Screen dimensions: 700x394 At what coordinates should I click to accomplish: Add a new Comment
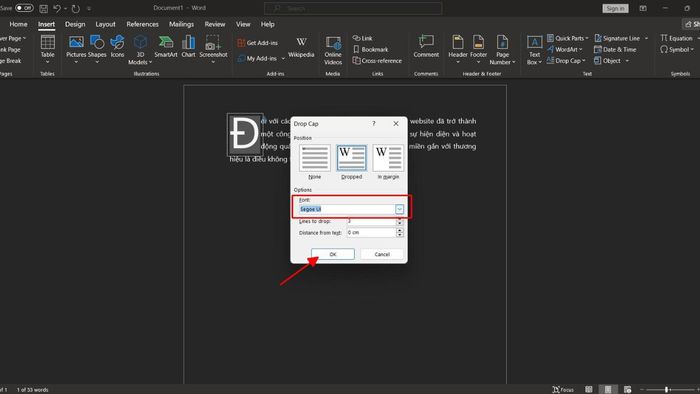tap(426, 46)
